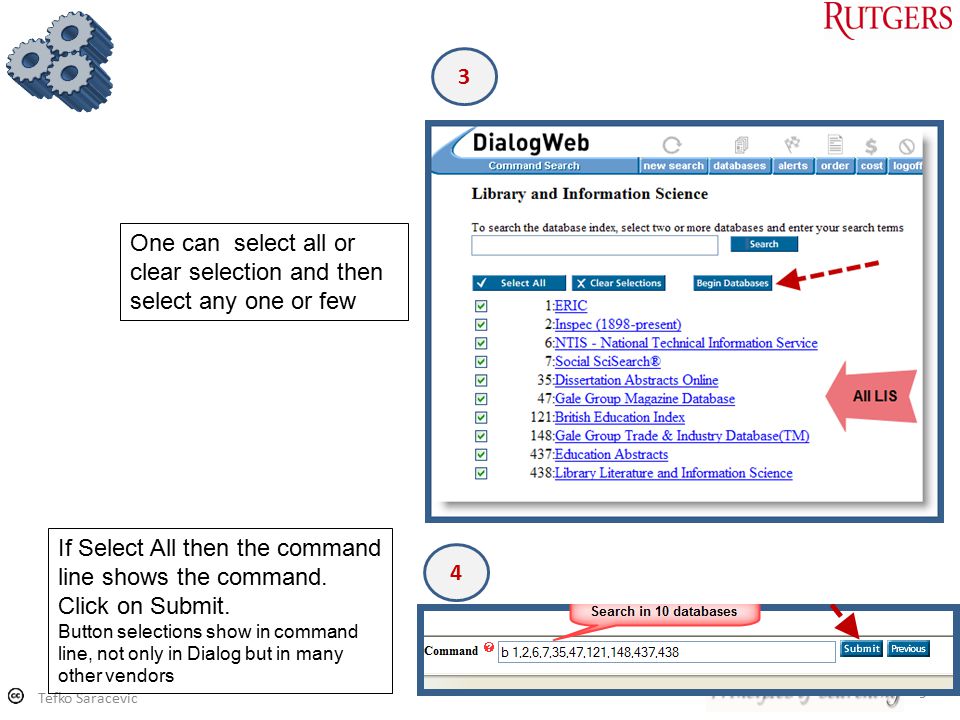Screen dimensions: 960x720
Task: Click the Library and Information Science heading
Action: click(590, 194)
